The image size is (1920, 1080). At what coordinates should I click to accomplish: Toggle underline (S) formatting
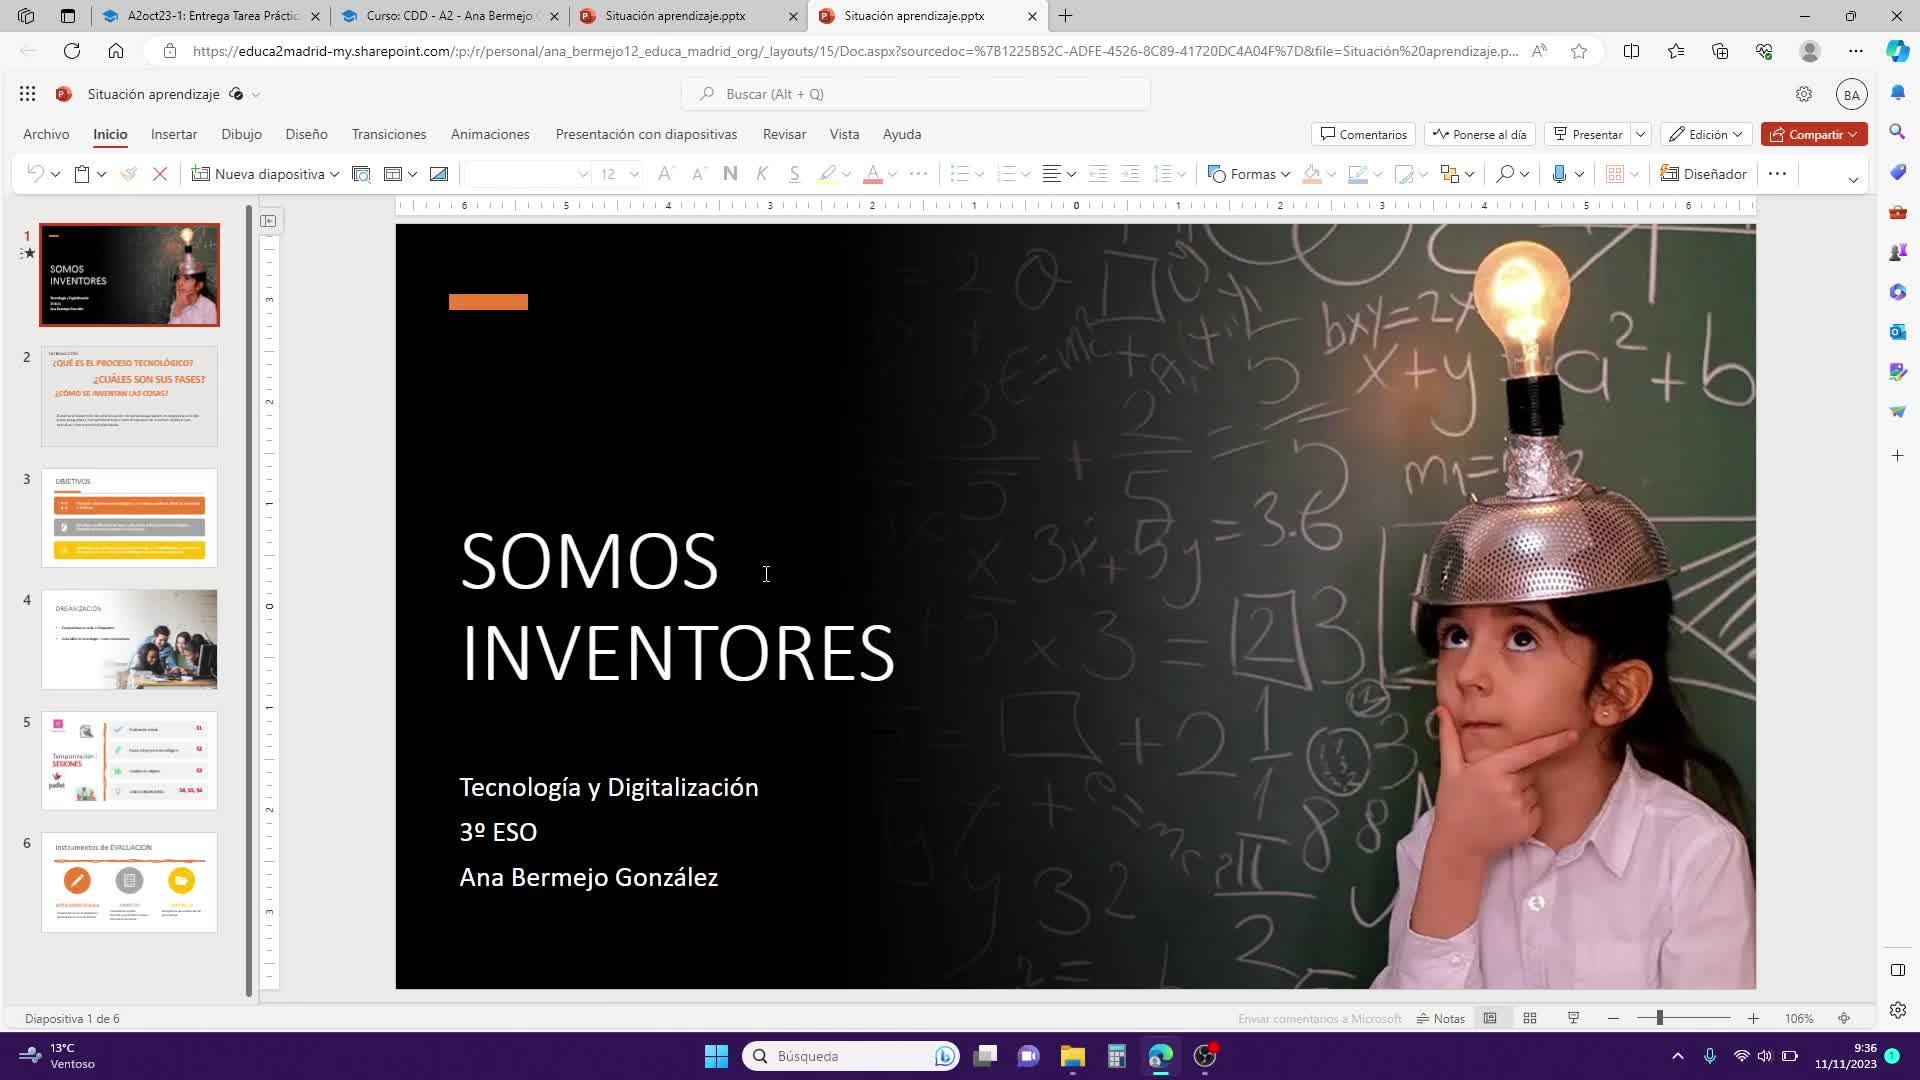[794, 174]
